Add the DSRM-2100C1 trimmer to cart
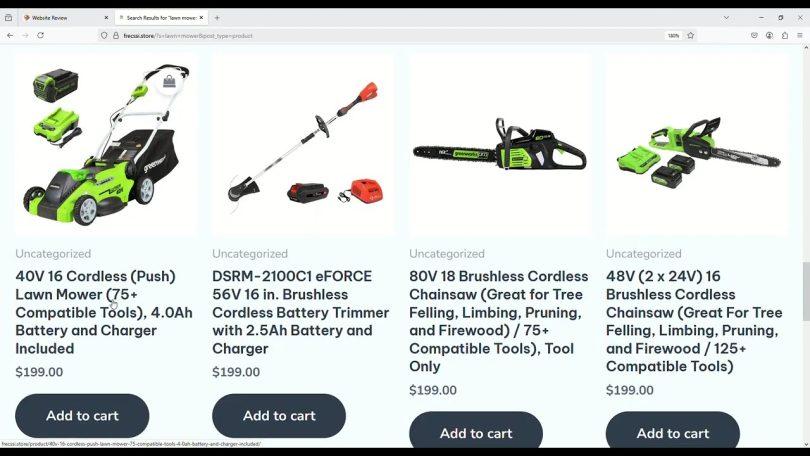Screen dimensions: 810x456 [279, 416]
